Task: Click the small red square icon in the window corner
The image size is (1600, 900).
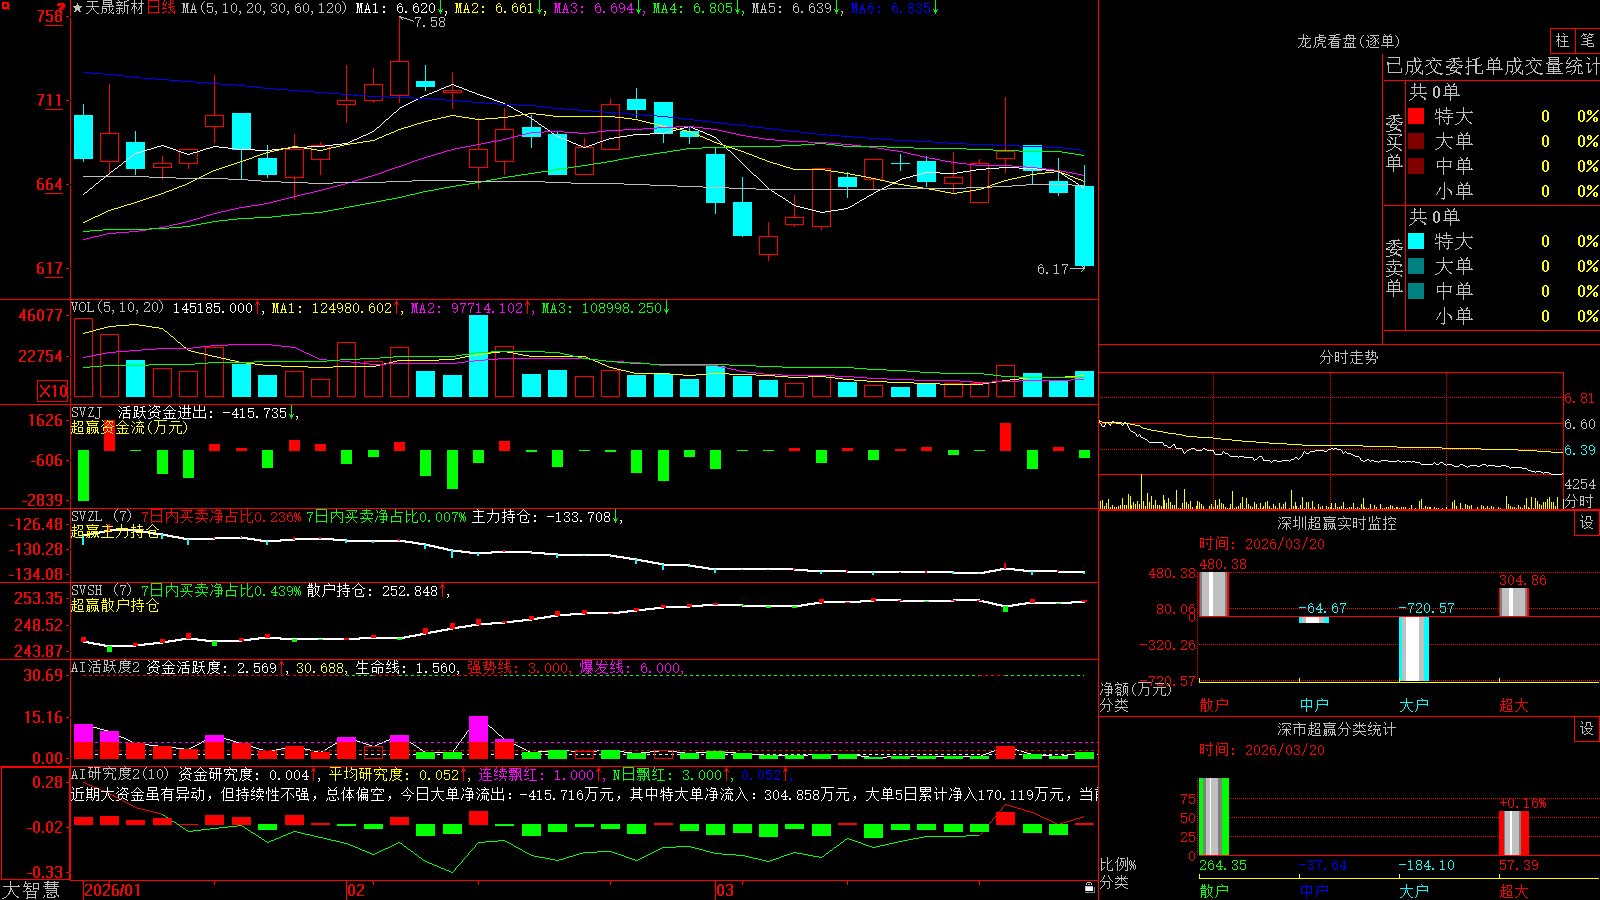Action: click(5, 6)
